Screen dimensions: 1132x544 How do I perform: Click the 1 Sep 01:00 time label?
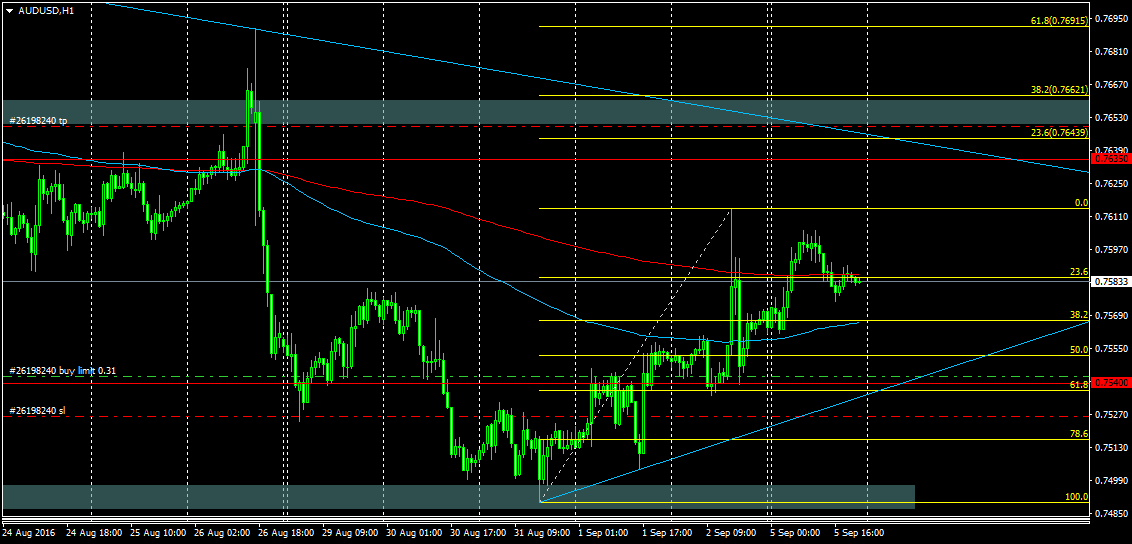tap(604, 533)
